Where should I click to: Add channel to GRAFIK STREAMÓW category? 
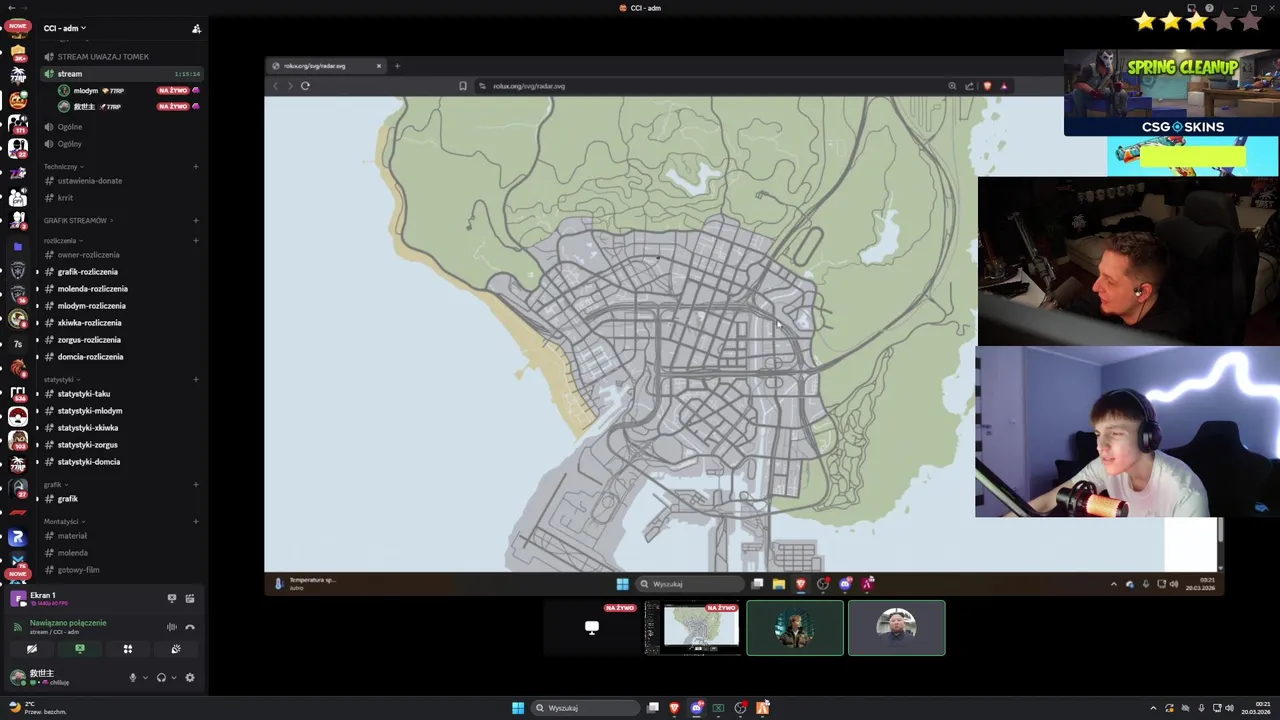click(195, 221)
